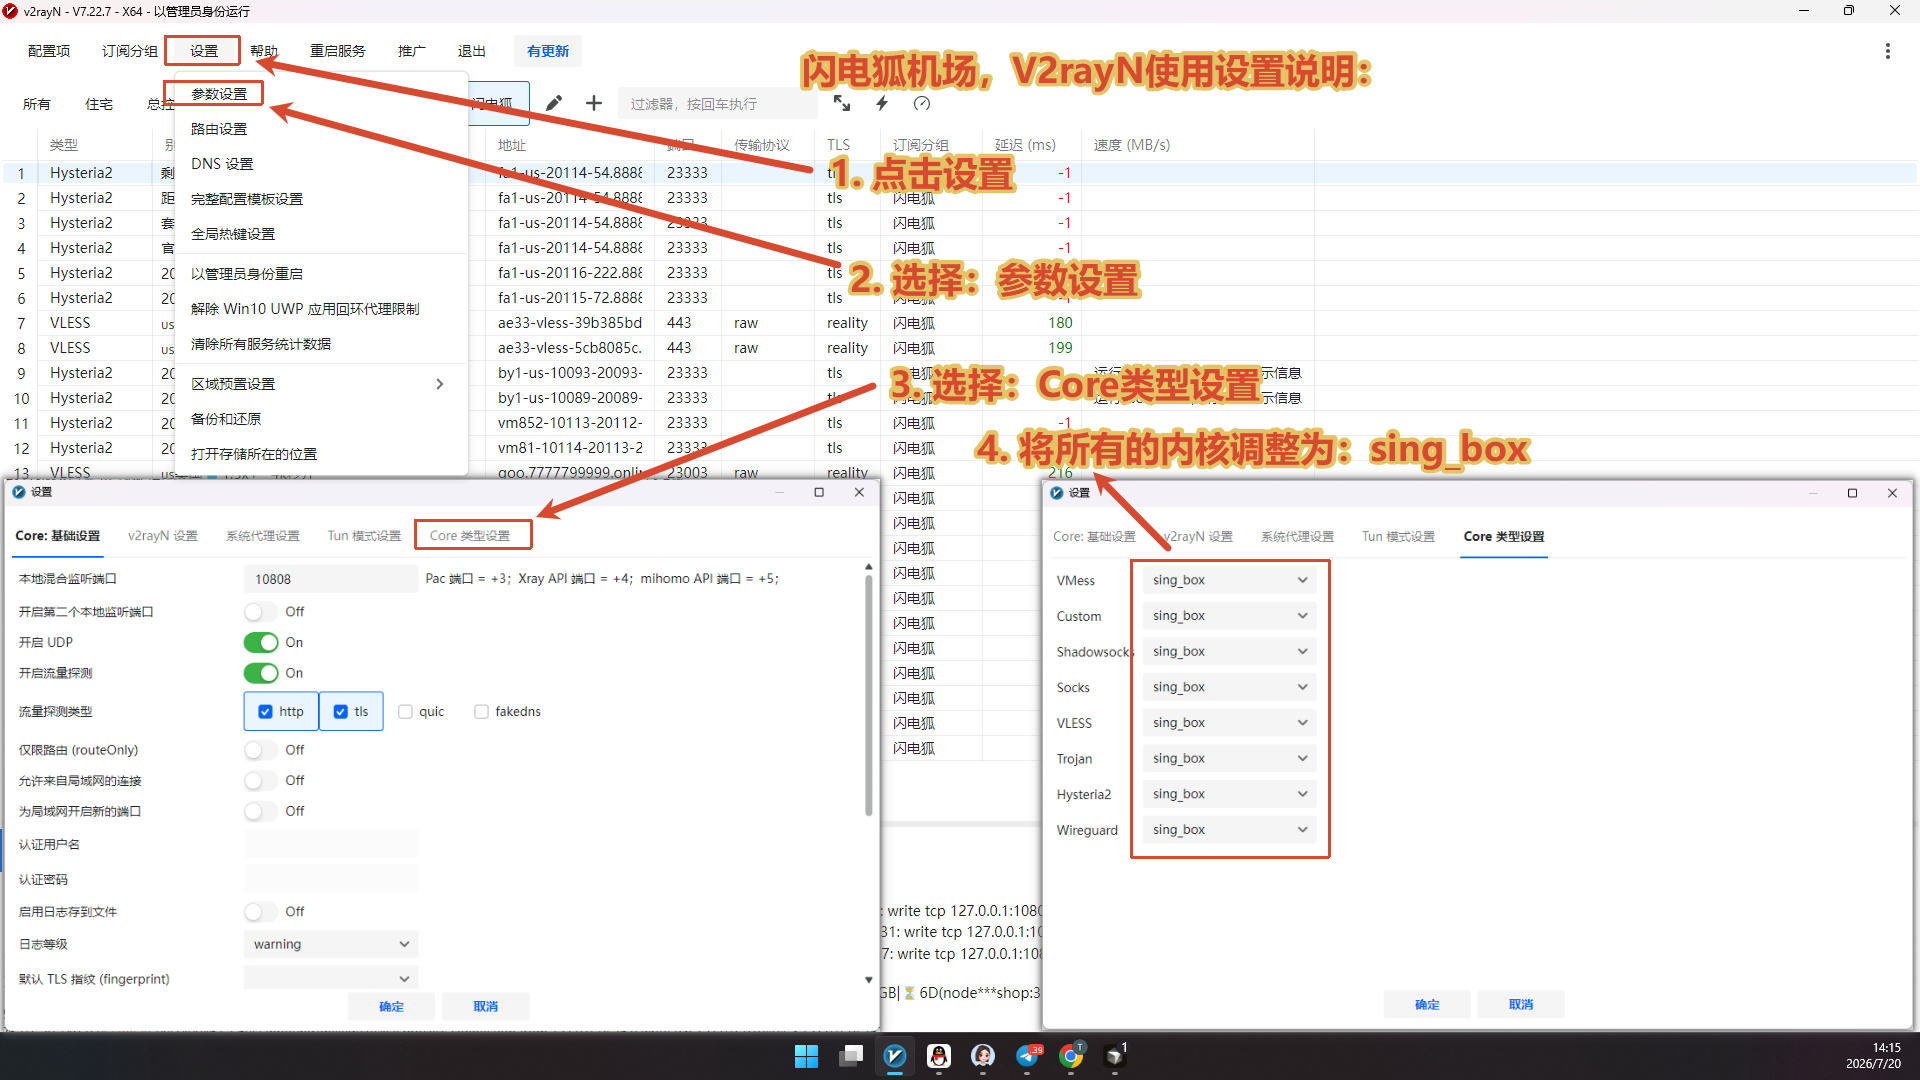
Task: Toggle second local listening port switch
Action: point(261,612)
